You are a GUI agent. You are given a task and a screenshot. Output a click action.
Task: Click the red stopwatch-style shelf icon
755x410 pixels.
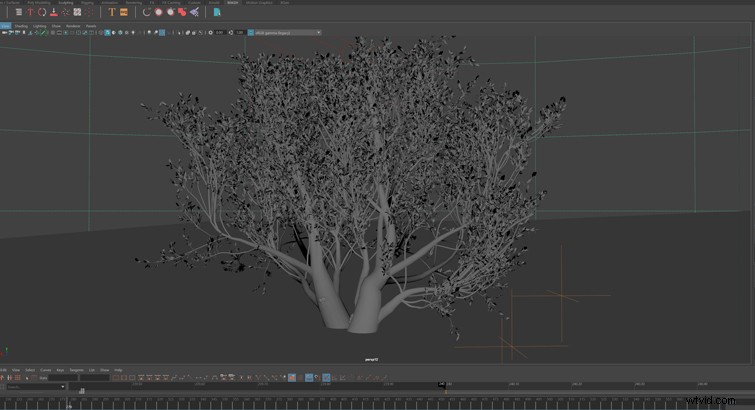(170, 12)
